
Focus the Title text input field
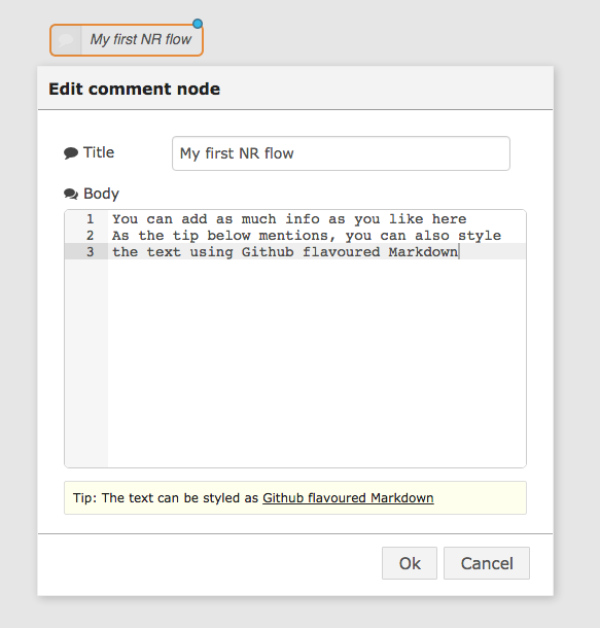[340, 153]
